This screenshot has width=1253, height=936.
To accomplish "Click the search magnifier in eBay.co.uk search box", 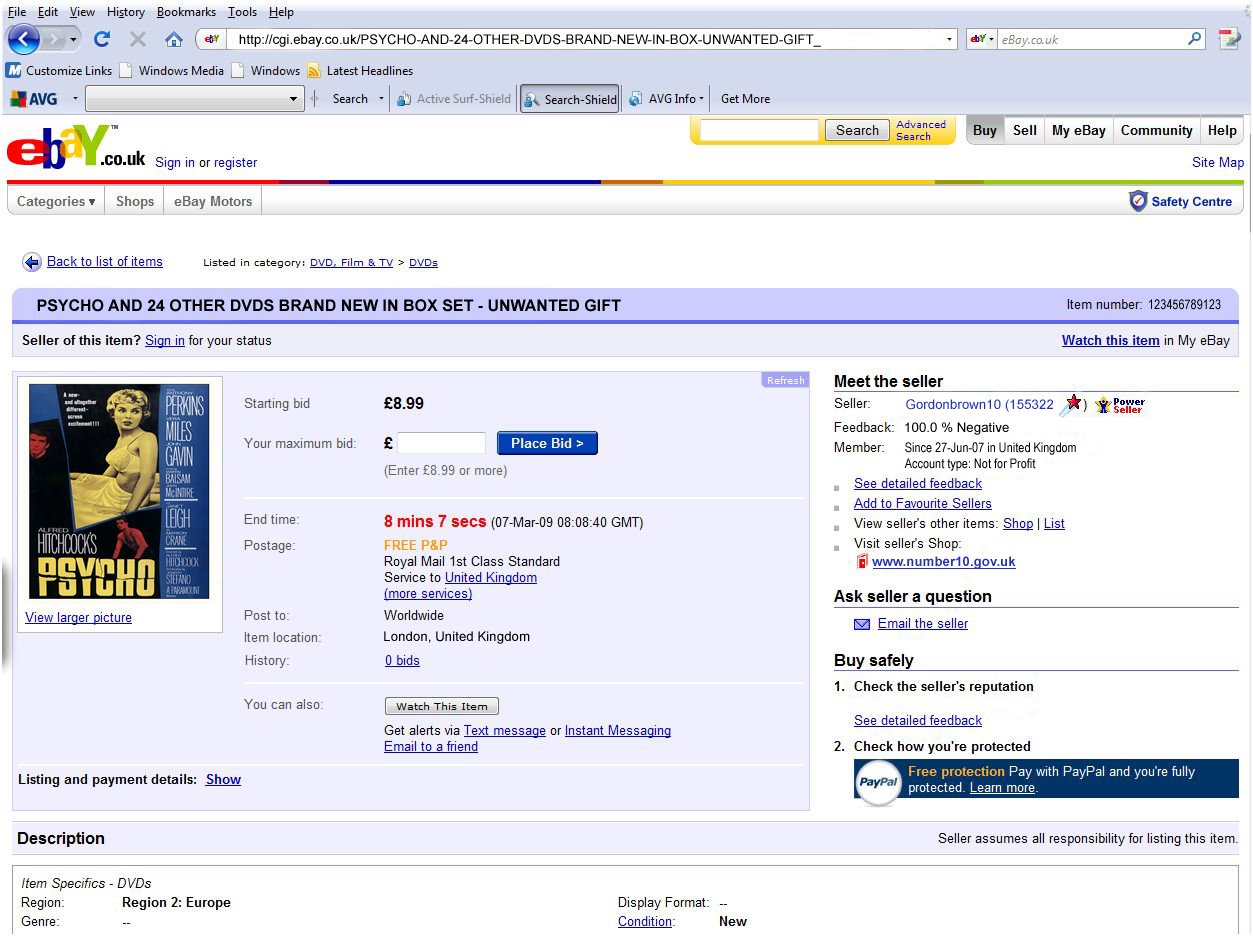I will point(1195,39).
